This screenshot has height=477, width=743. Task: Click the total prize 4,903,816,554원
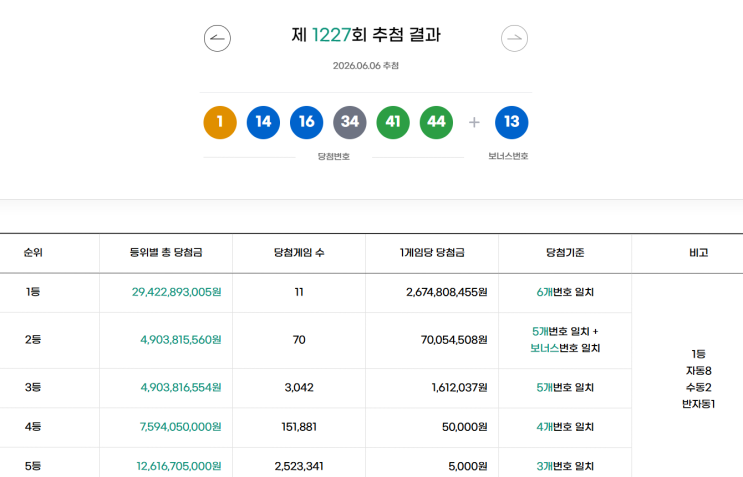coord(181,387)
